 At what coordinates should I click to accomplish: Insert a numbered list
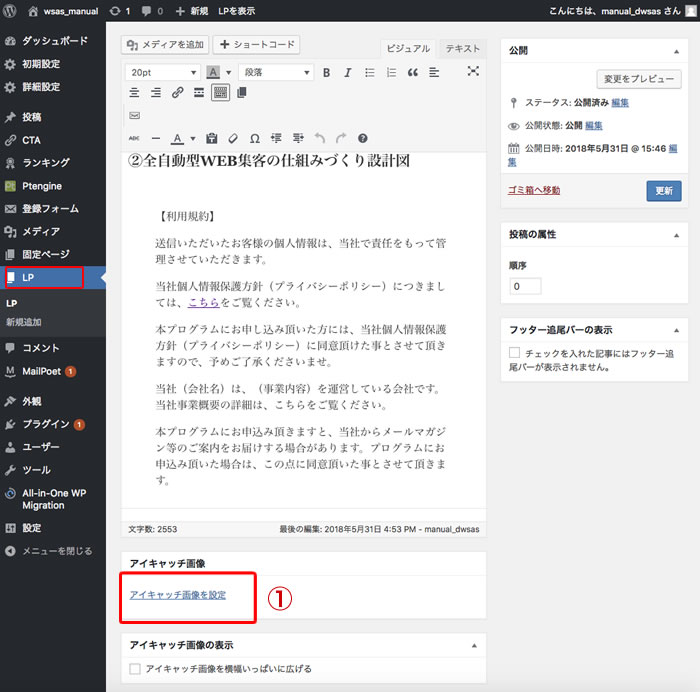pos(391,73)
